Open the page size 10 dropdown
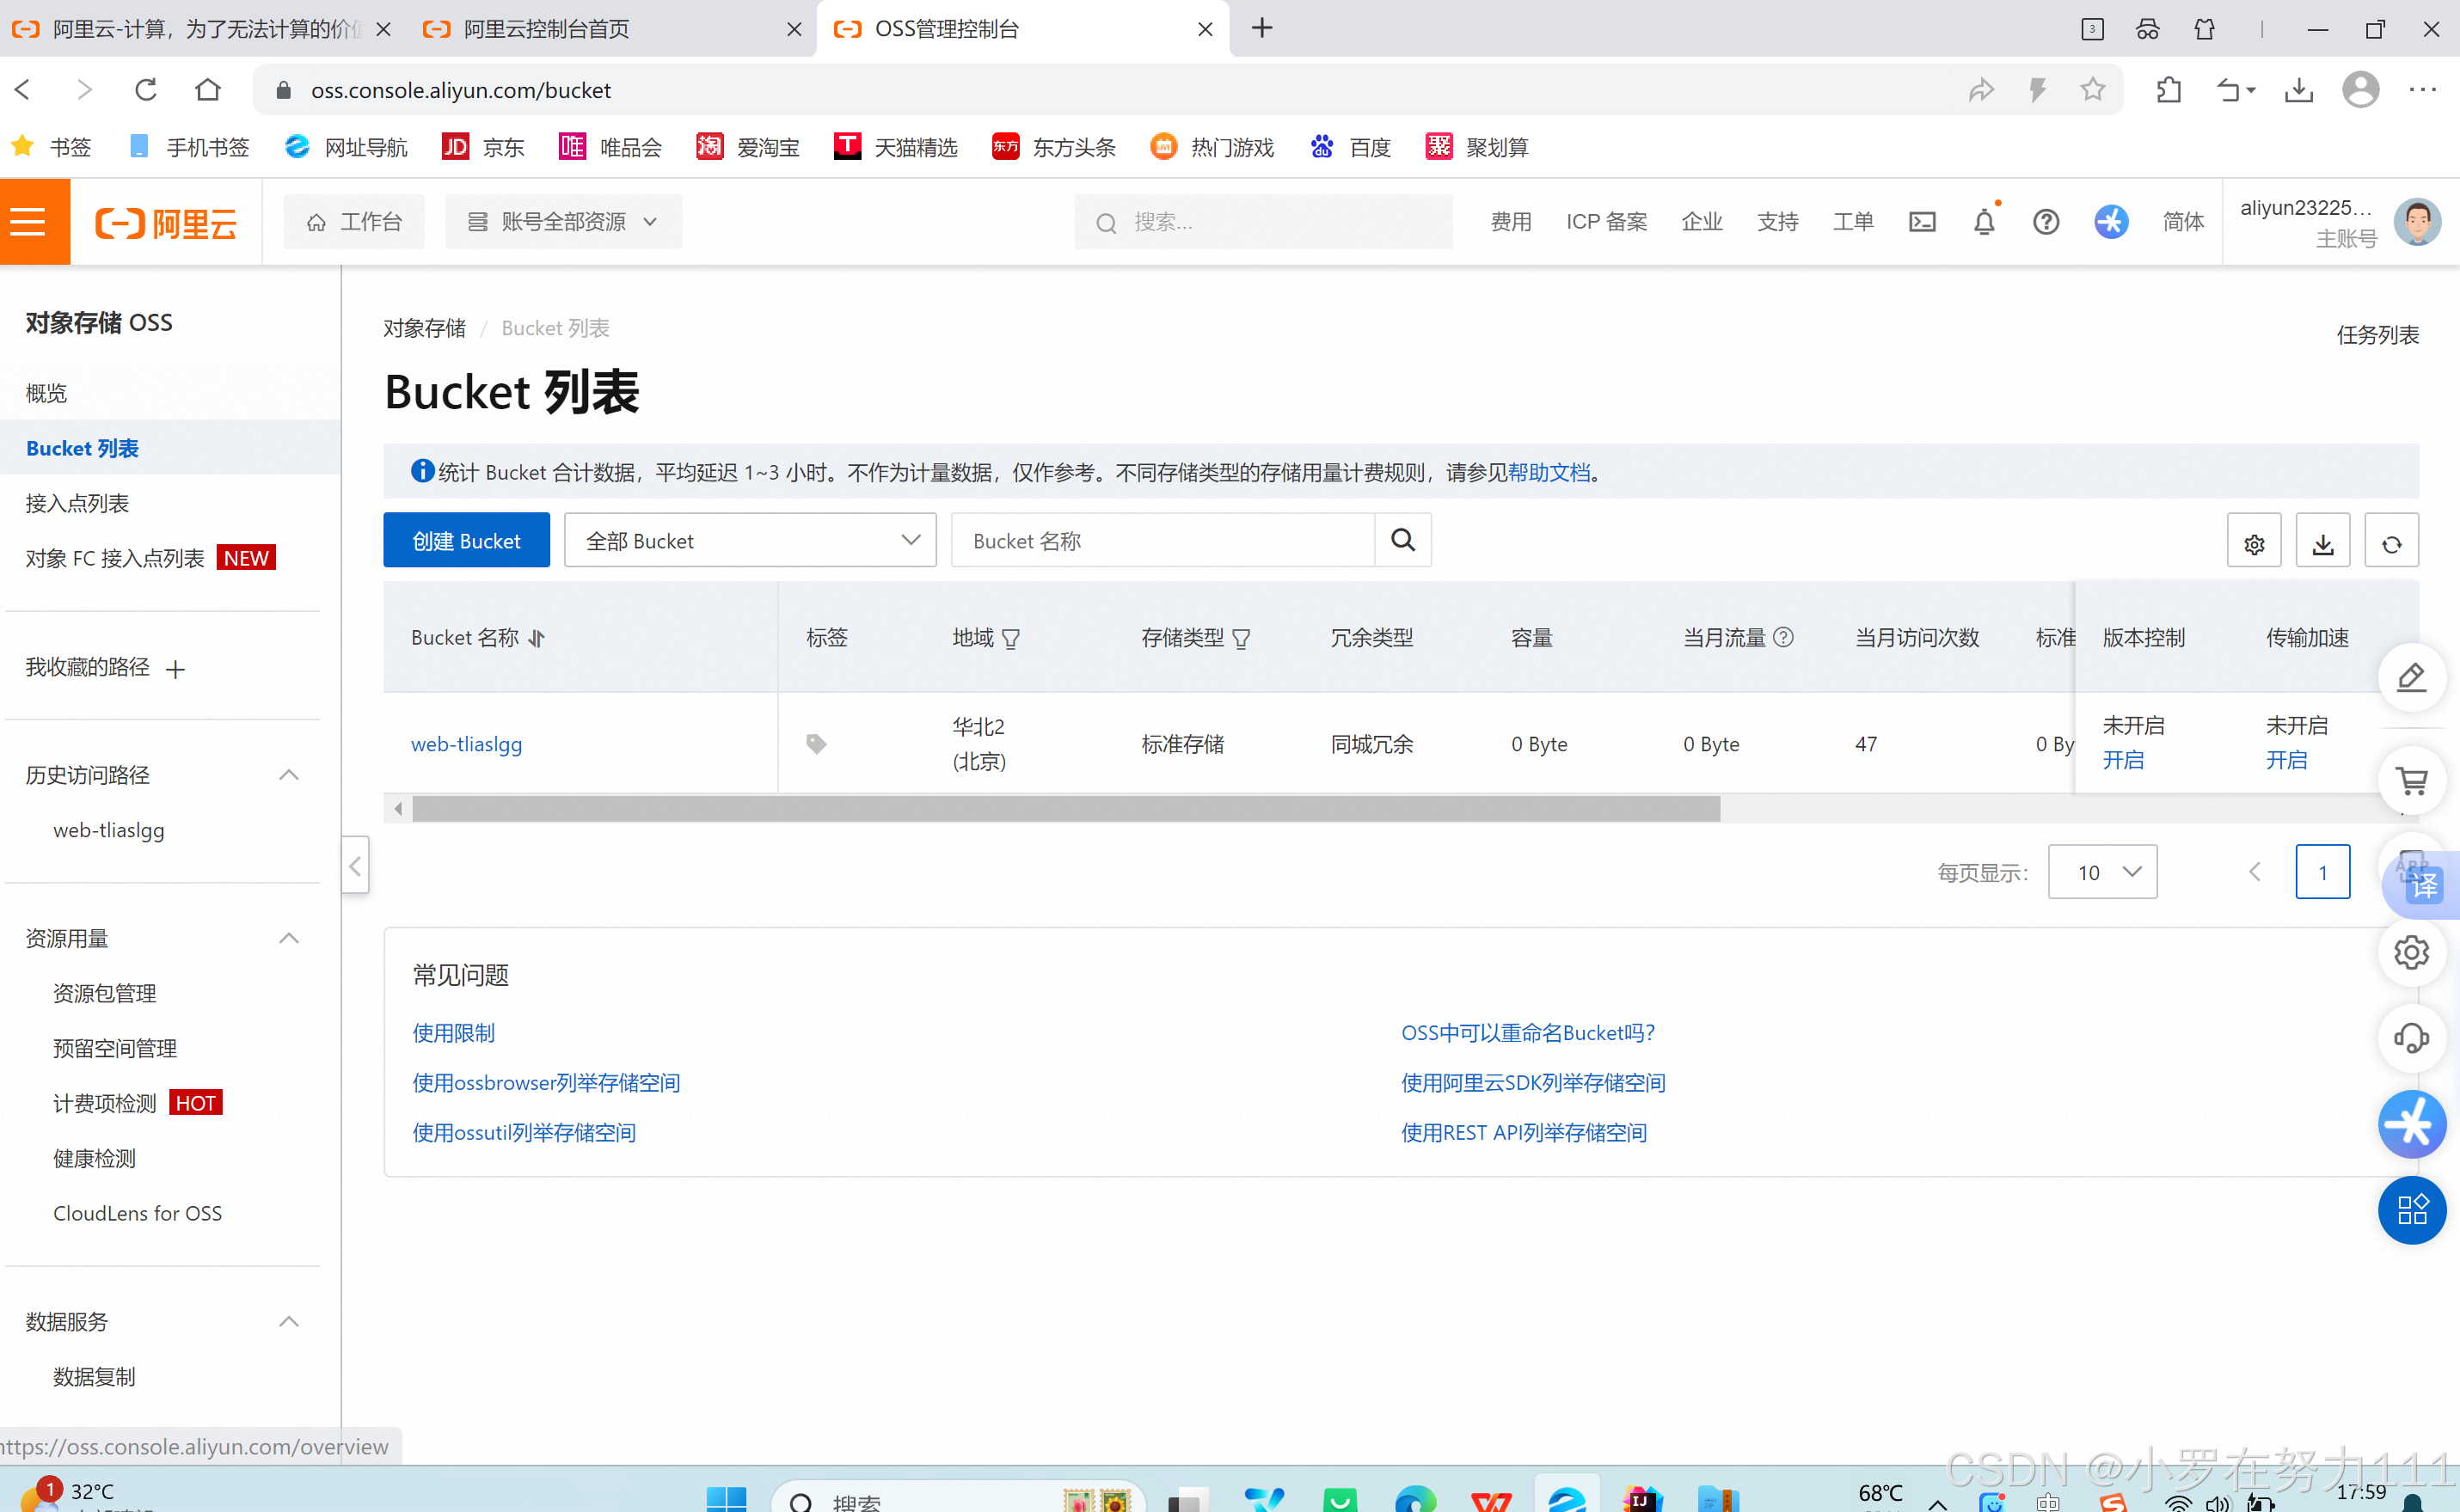 pyautogui.click(x=2102, y=872)
